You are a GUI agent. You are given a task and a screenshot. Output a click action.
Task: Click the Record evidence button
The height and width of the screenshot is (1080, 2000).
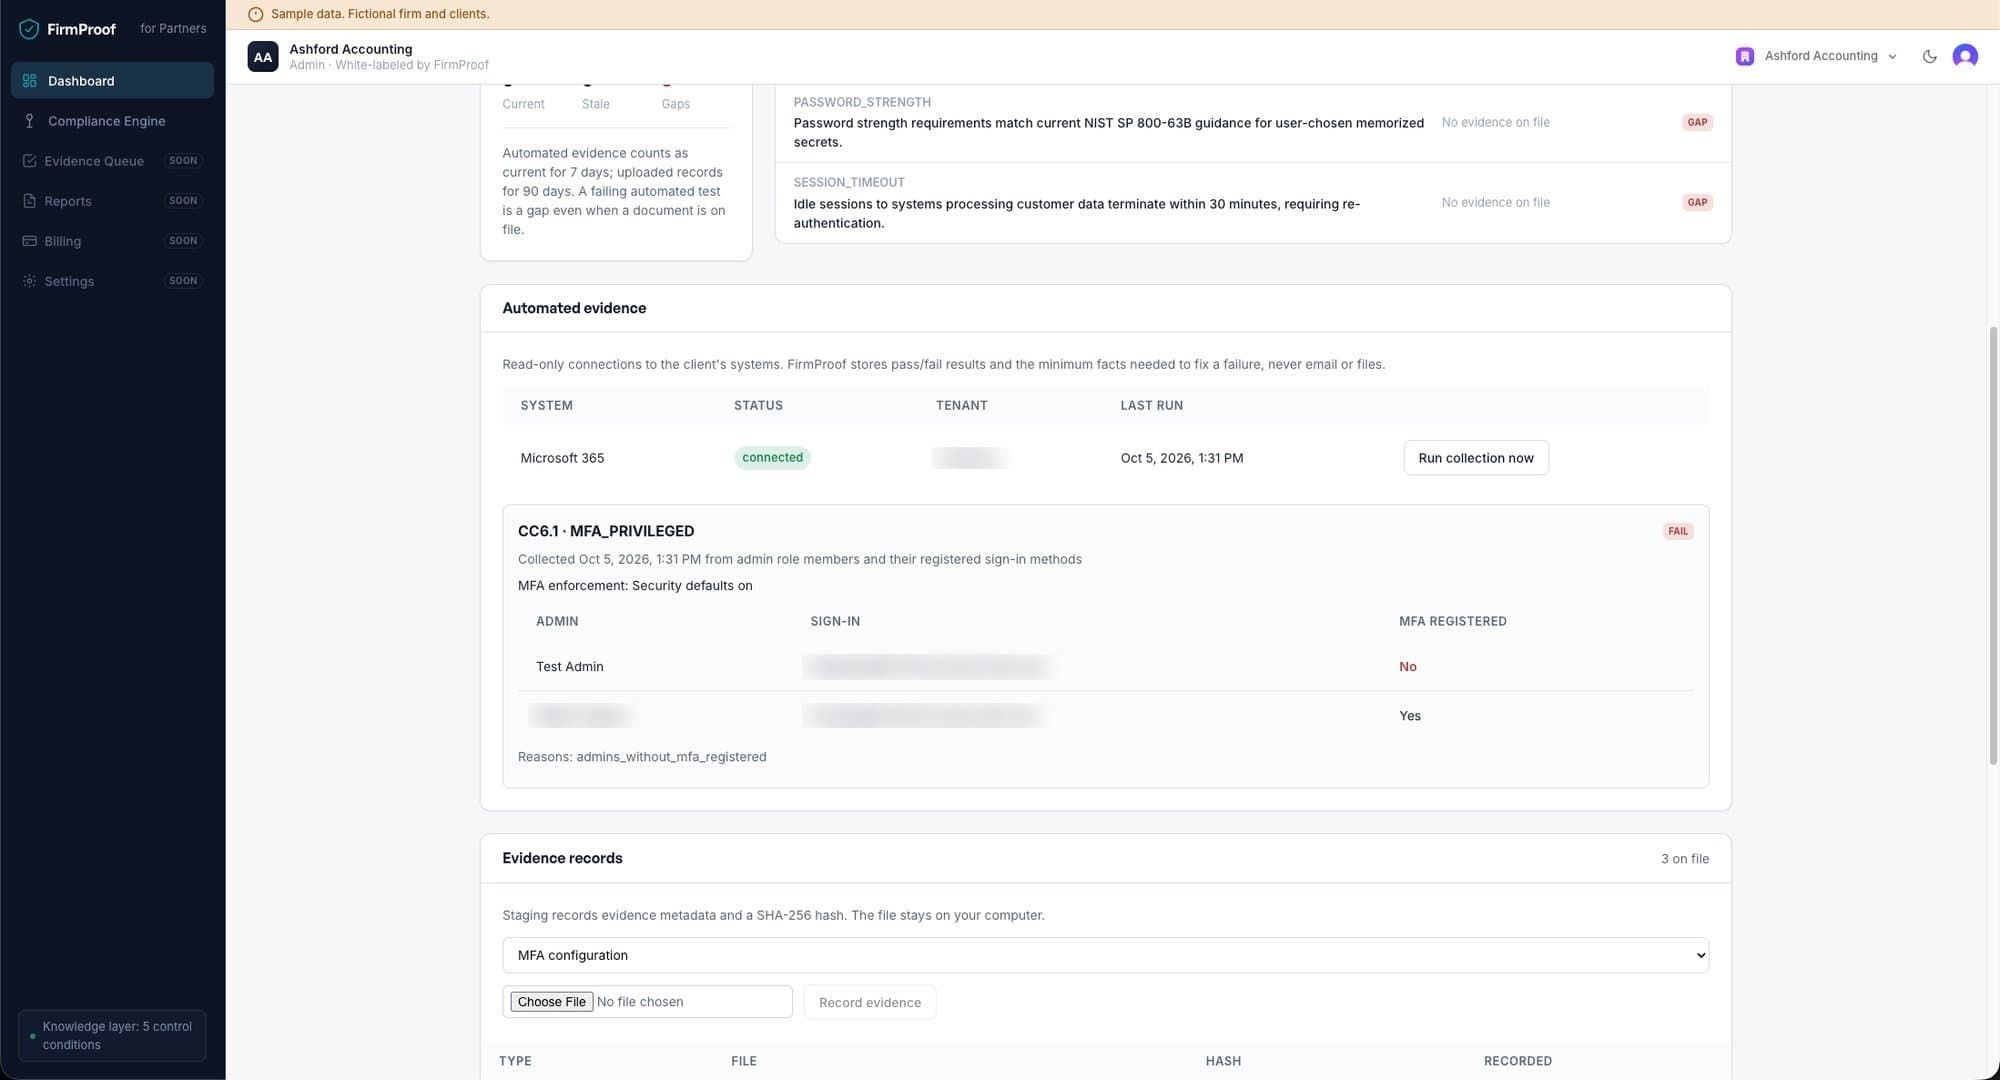[869, 1002]
